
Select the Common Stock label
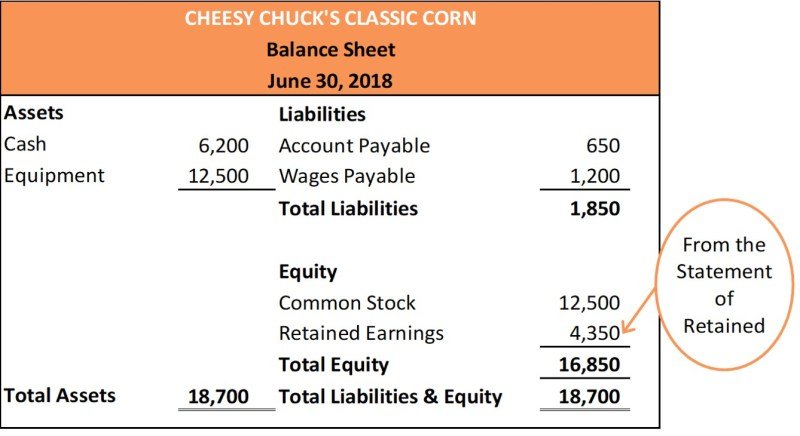point(346,303)
